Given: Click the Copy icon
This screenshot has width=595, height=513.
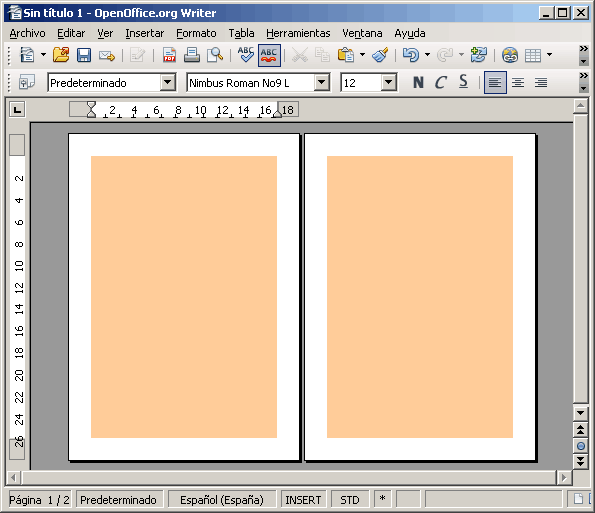Looking at the screenshot, I should click(x=323, y=55).
